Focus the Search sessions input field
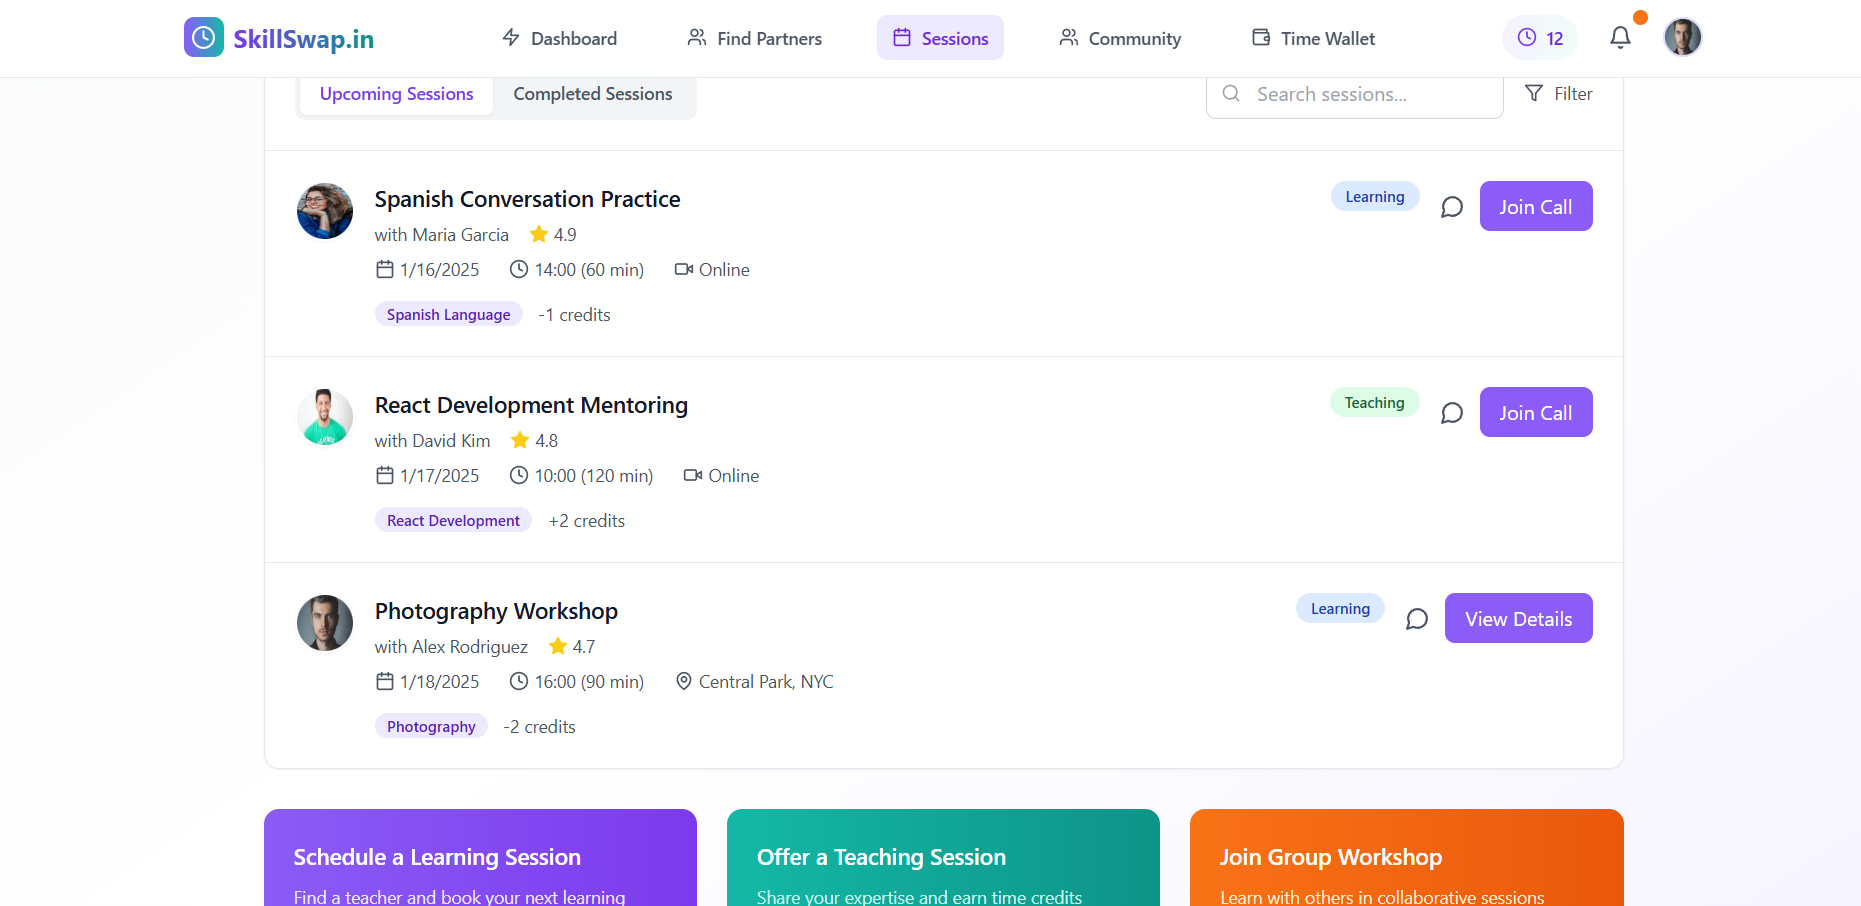The height and width of the screenshot is (906, 1861). click(x=1354, y=94)
